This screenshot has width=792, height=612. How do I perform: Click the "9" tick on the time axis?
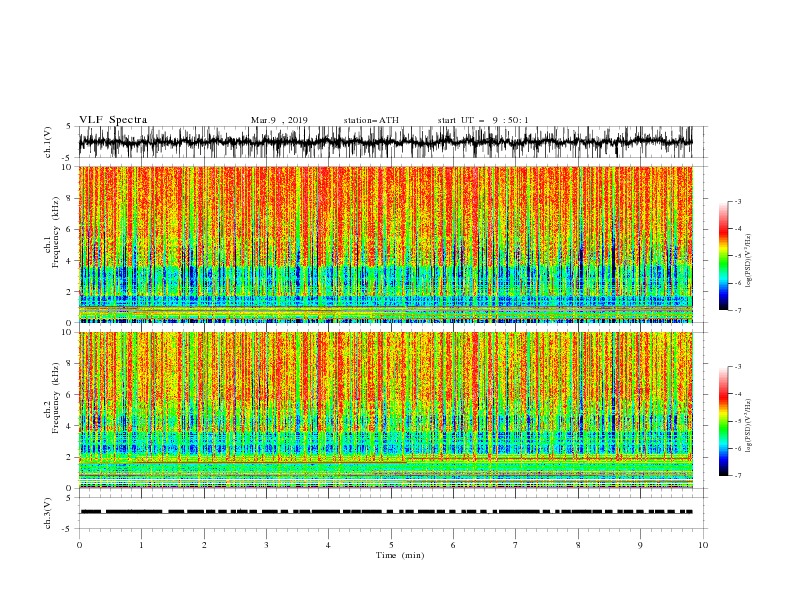click(640, 545)
